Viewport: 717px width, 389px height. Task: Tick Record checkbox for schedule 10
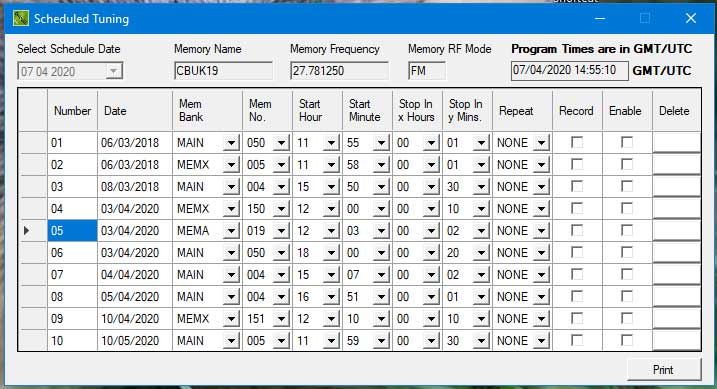[x=577, y=341]
